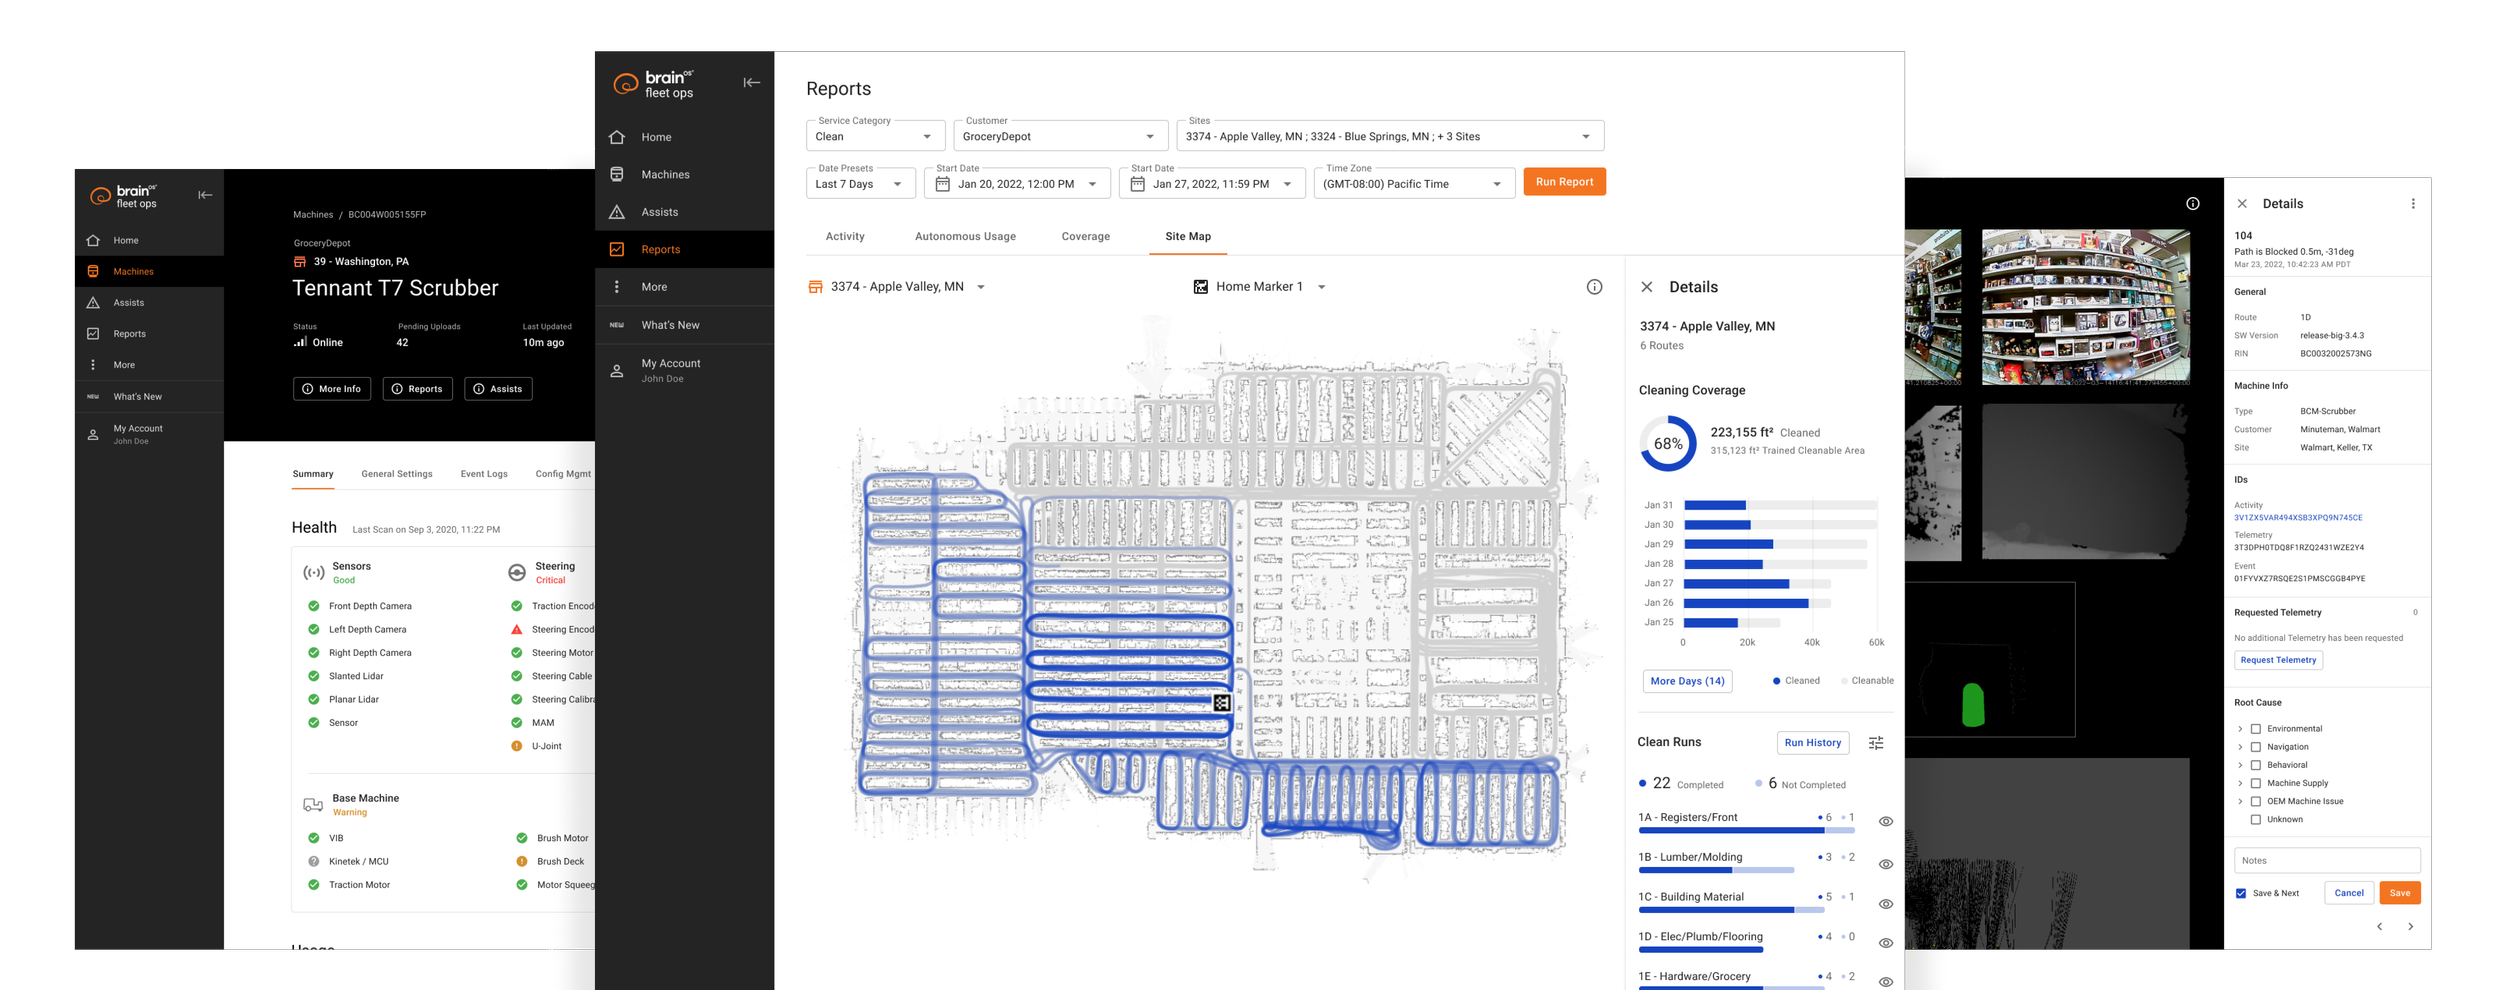
Task: Go to next assist arrow
Action: 2411,927
